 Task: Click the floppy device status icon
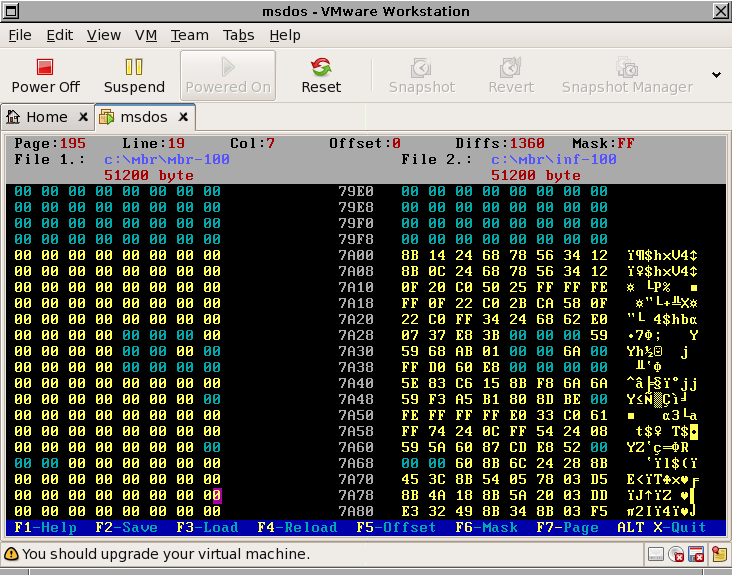click(696, 554)
